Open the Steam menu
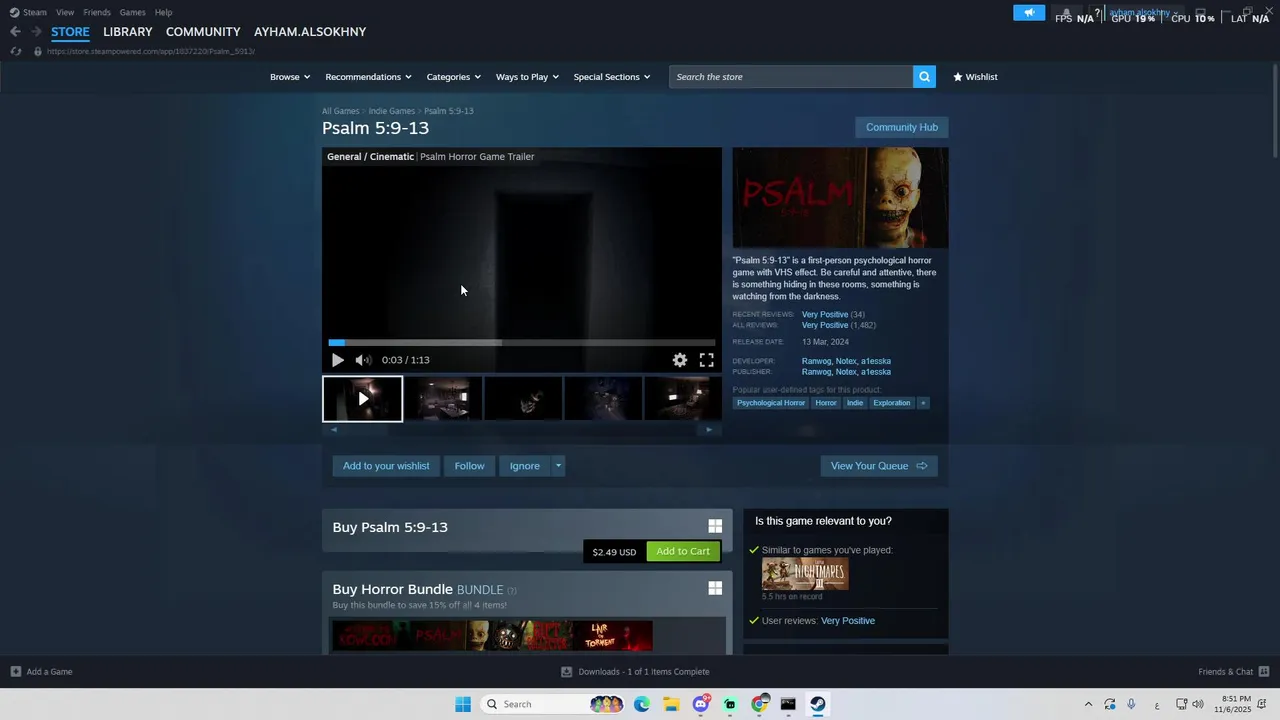 pos(28,12)
